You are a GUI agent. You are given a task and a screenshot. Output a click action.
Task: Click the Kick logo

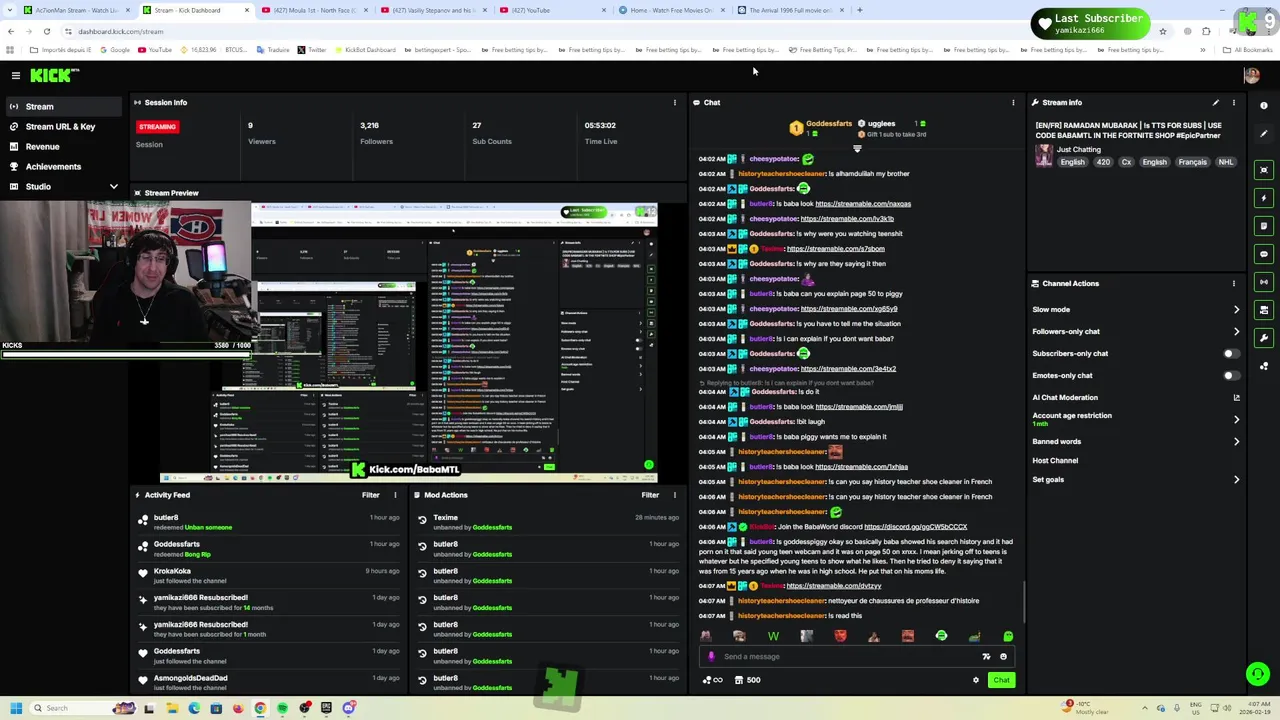pyautogui.click(x=54, y=75)
